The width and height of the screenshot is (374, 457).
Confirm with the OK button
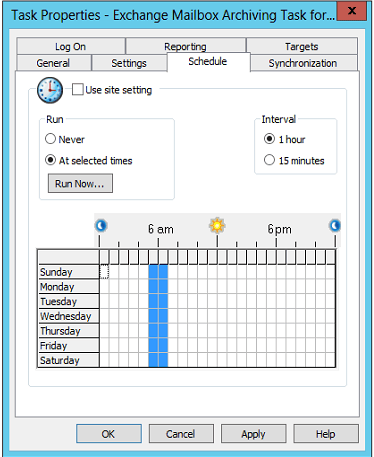tap(109, 434)
